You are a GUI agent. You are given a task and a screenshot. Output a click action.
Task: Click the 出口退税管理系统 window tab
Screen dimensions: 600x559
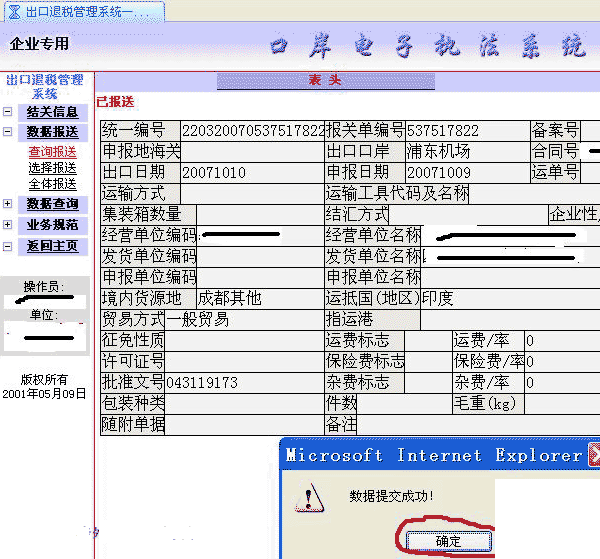tap(84, 12)
